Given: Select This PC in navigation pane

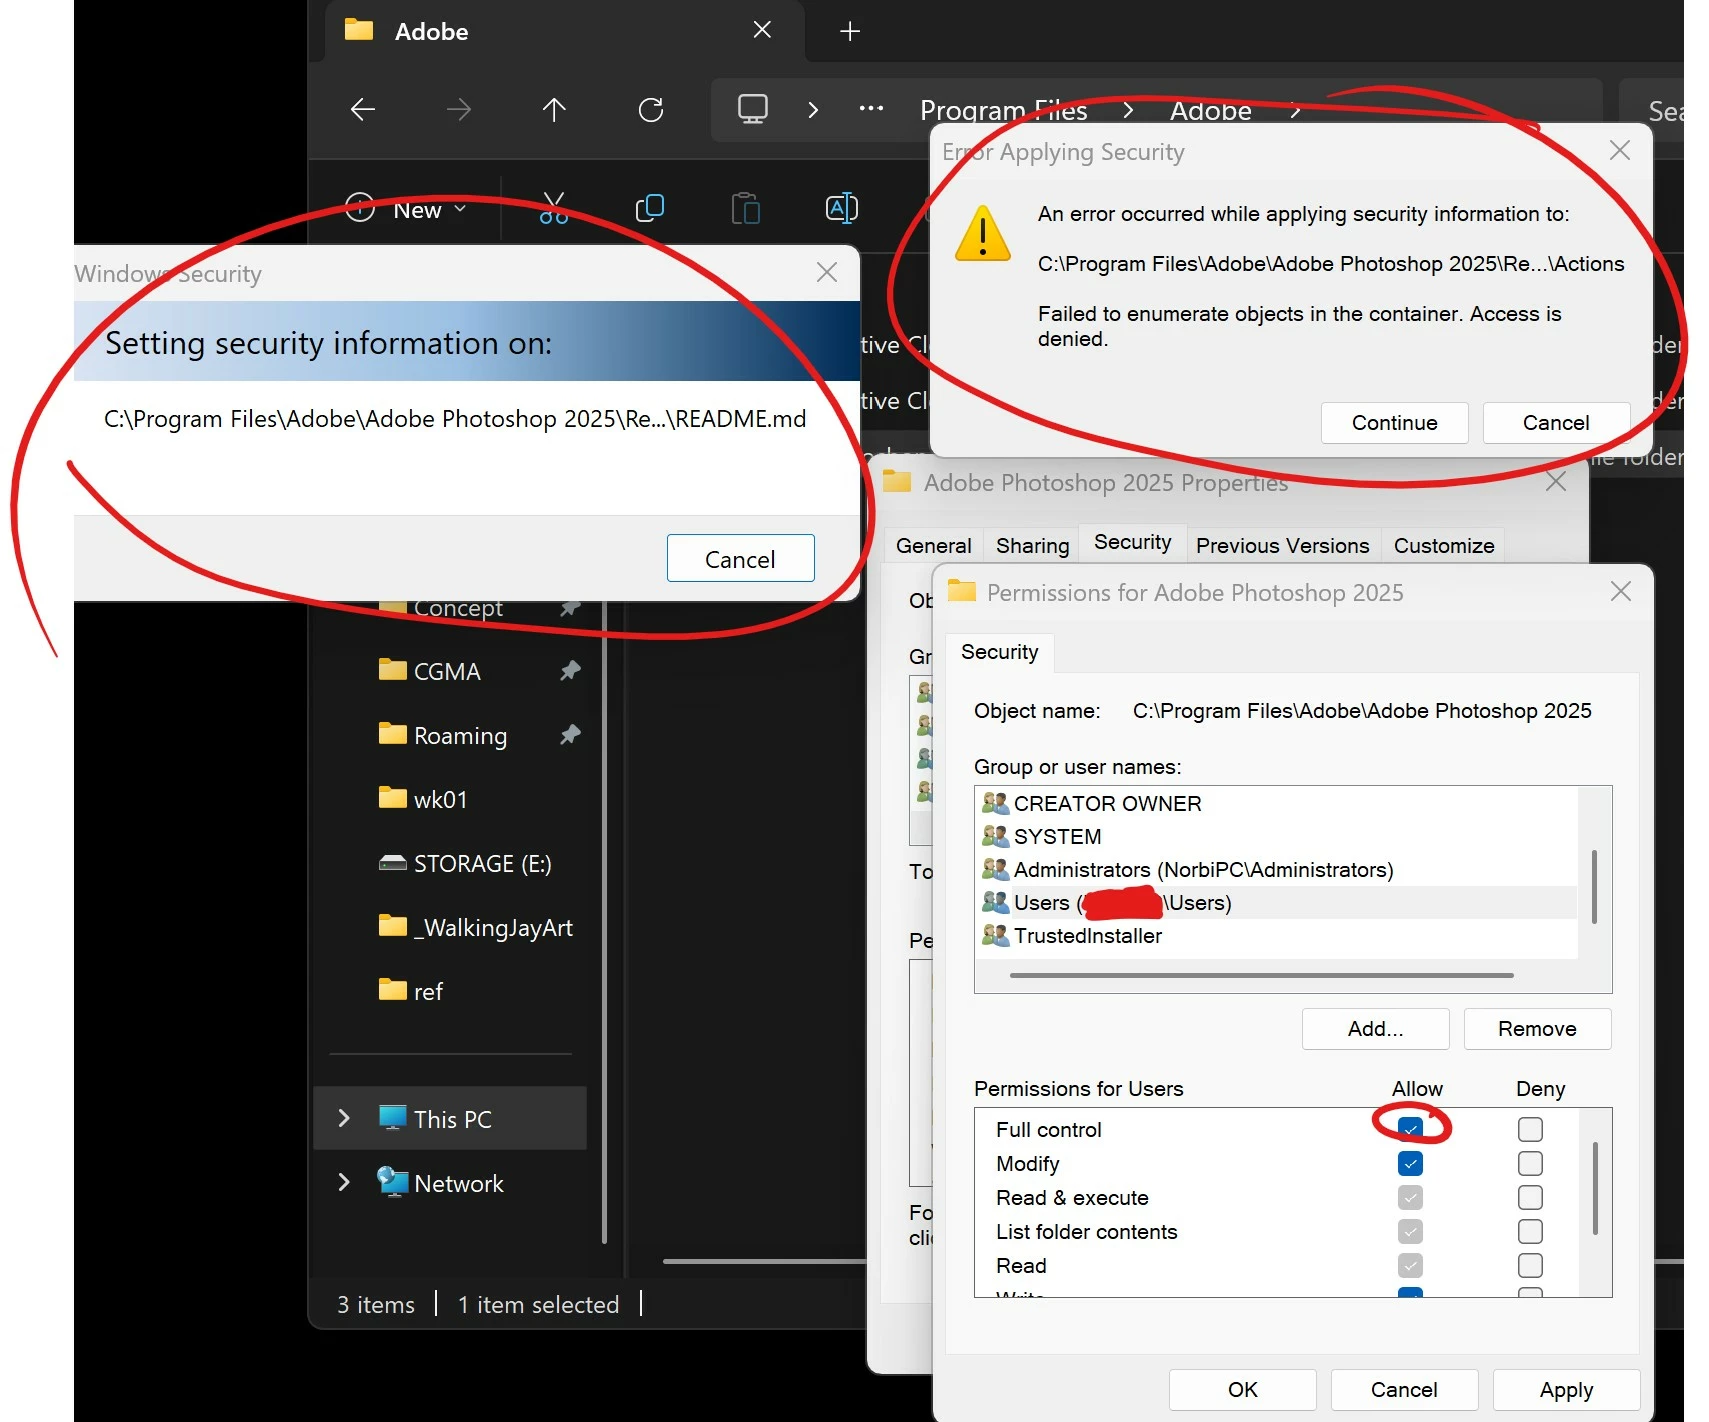Looking at the screenshot, I should 452,1118.
